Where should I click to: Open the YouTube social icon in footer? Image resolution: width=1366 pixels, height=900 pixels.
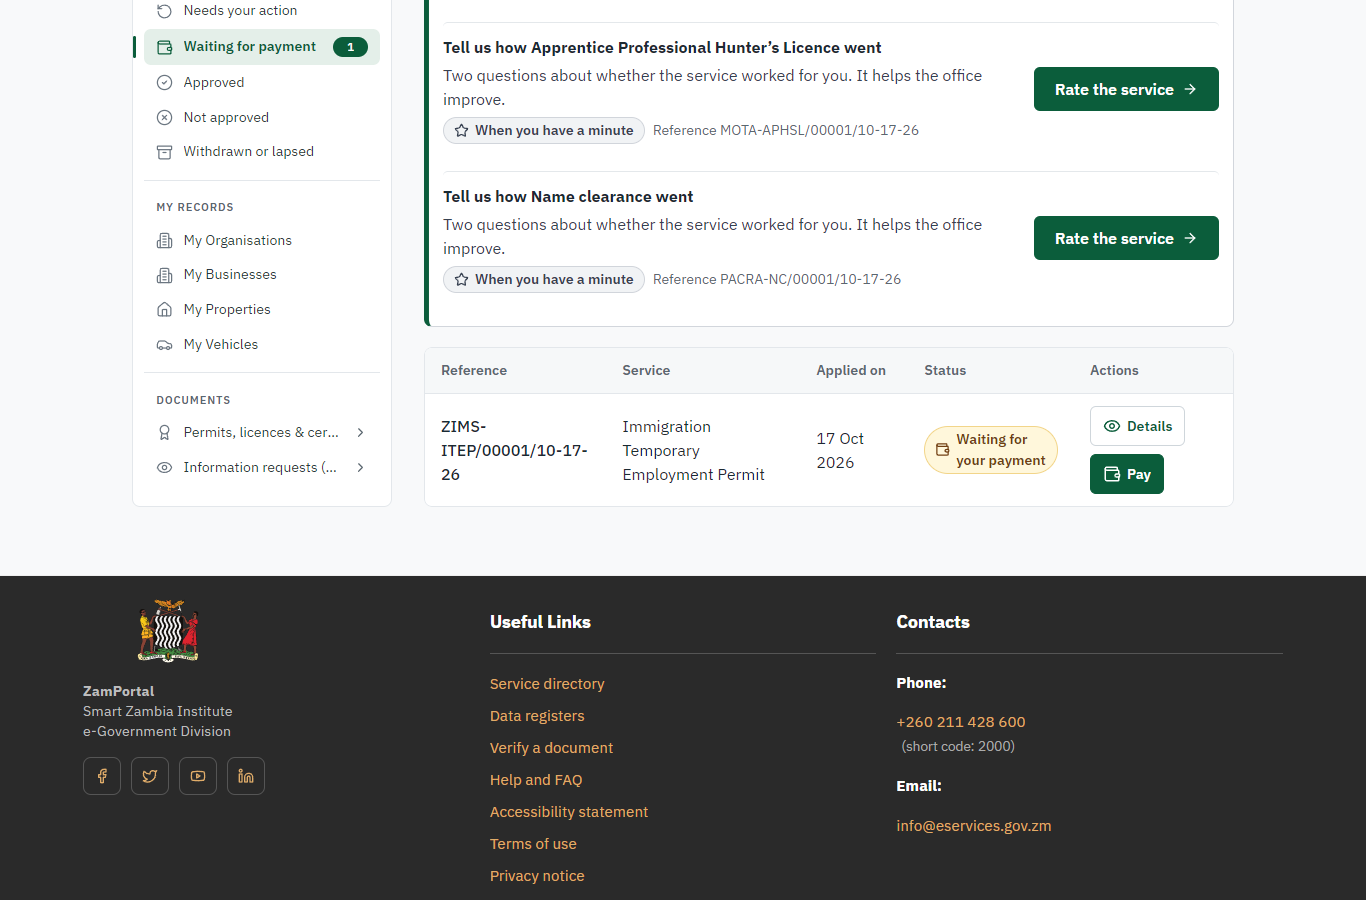[198, 776]
